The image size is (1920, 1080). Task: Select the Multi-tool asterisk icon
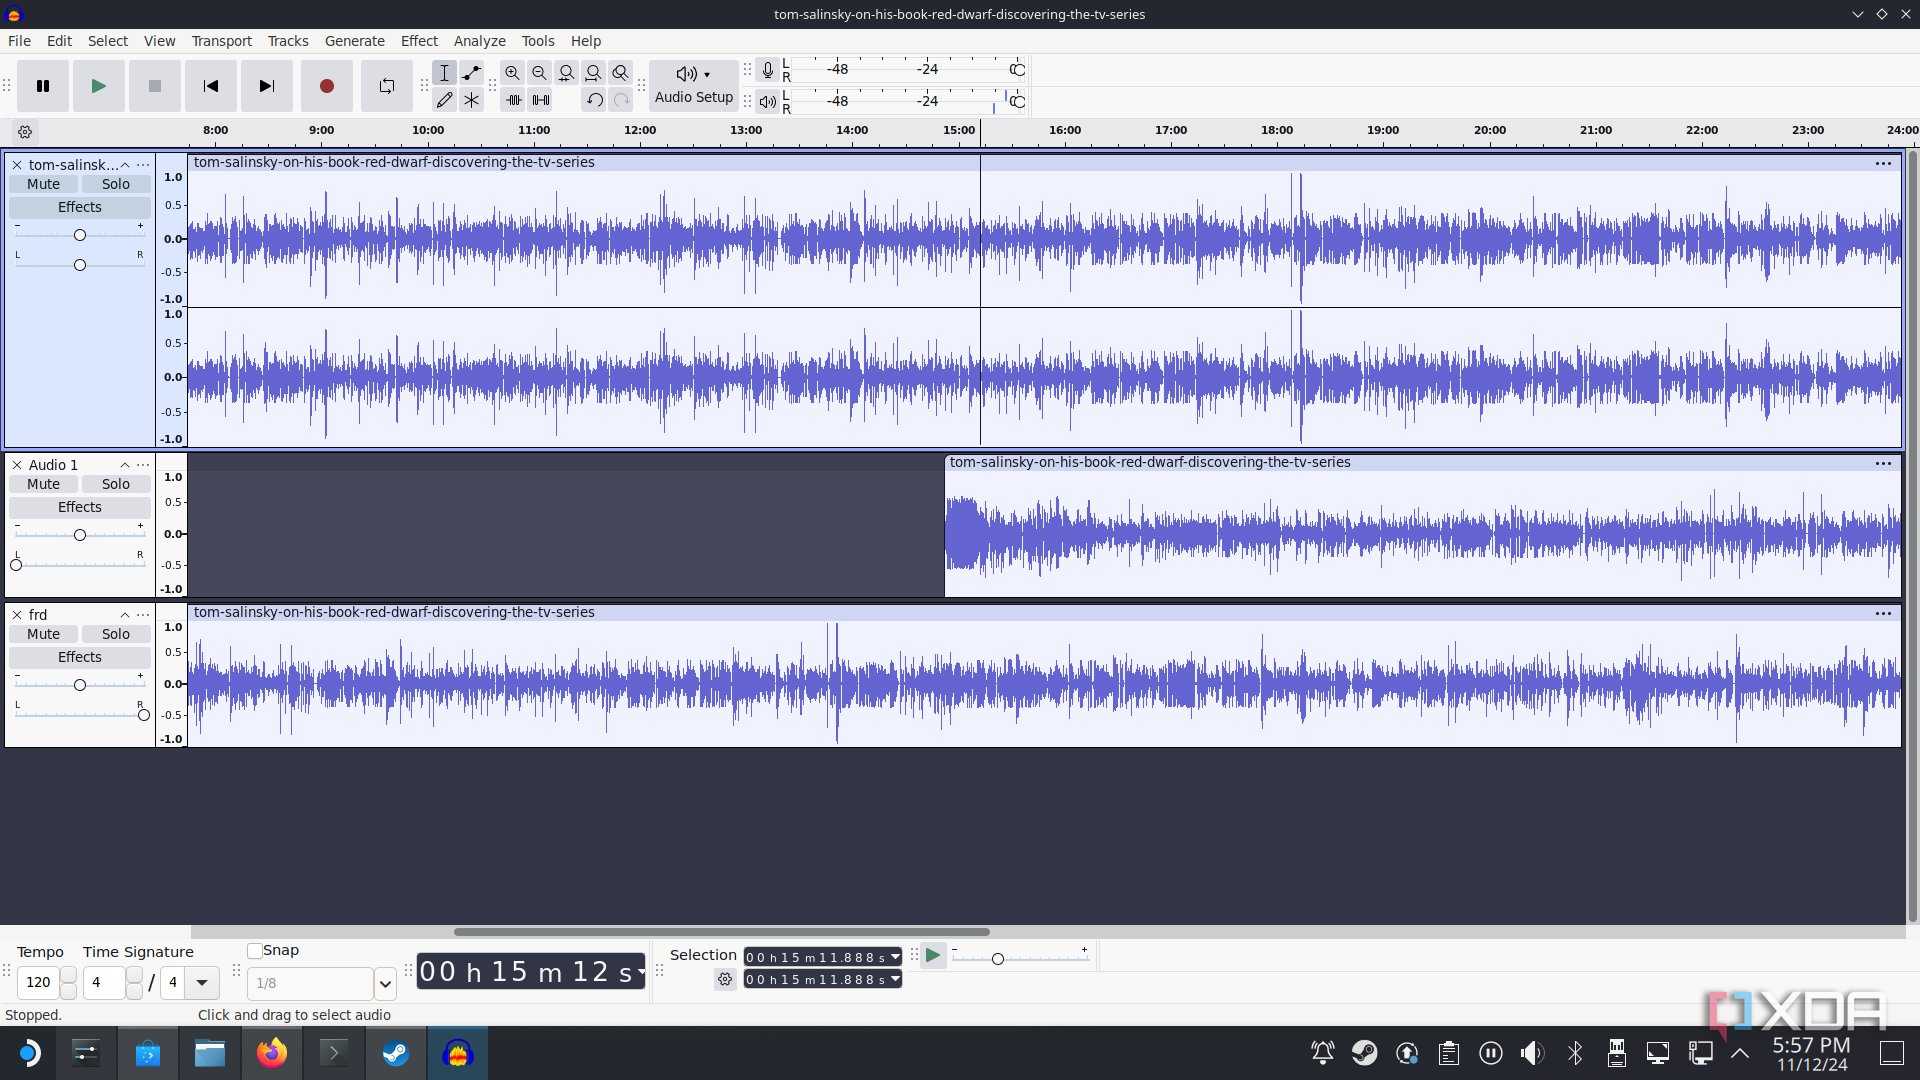coord(471,100)
